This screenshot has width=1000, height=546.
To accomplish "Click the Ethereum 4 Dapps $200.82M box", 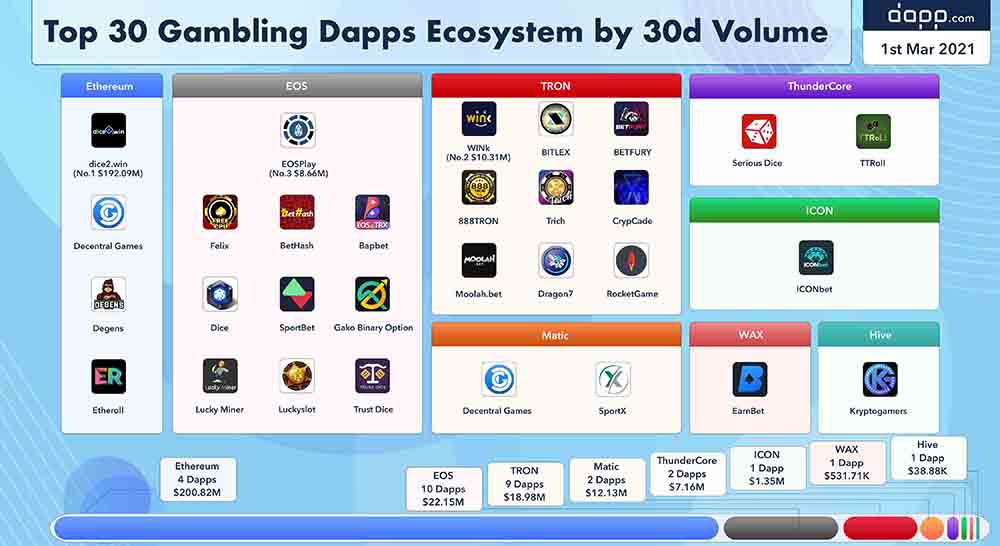I will [198, 479].
